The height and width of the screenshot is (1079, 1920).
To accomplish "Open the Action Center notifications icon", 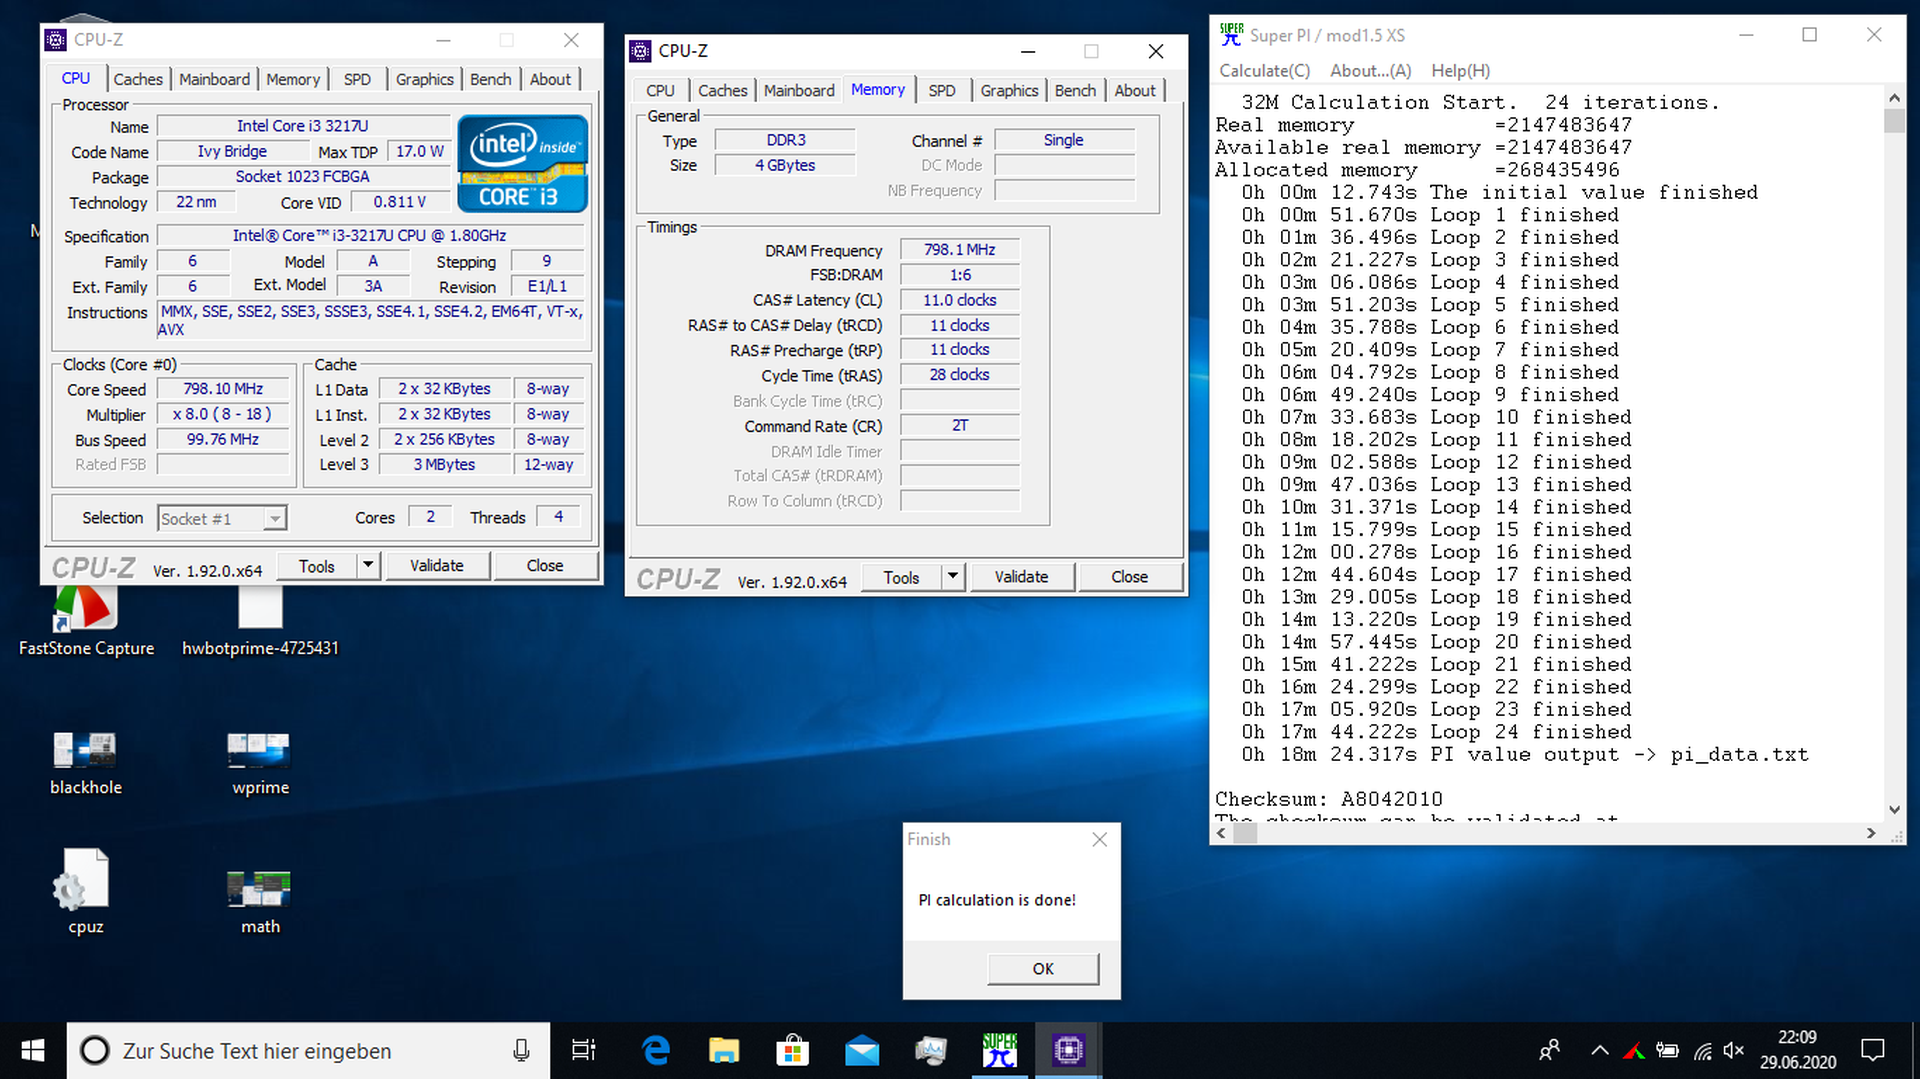I will tap(1872, 1050).
